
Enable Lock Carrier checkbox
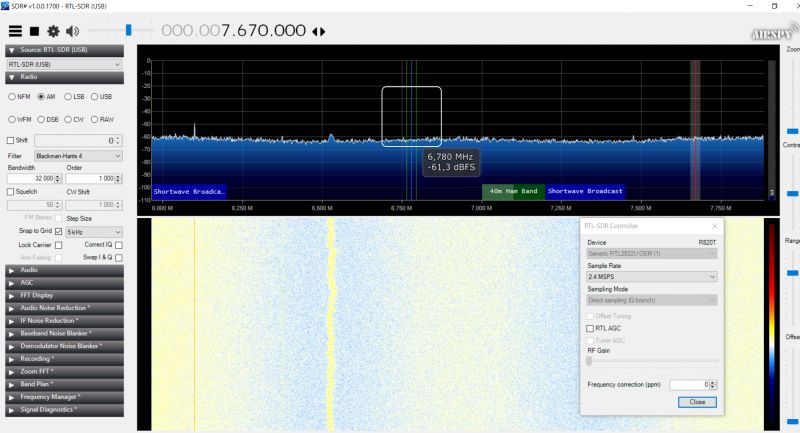point(59,245)
